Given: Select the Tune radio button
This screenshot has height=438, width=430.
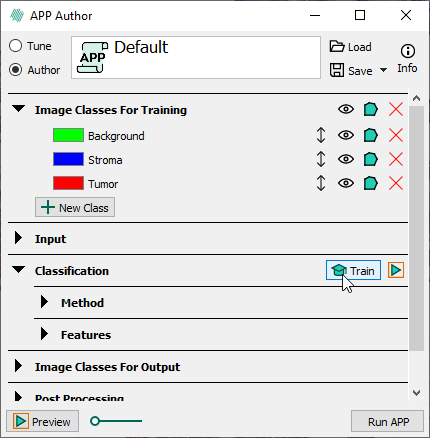Looking at the screenshot, I should [x=16, y=46].
